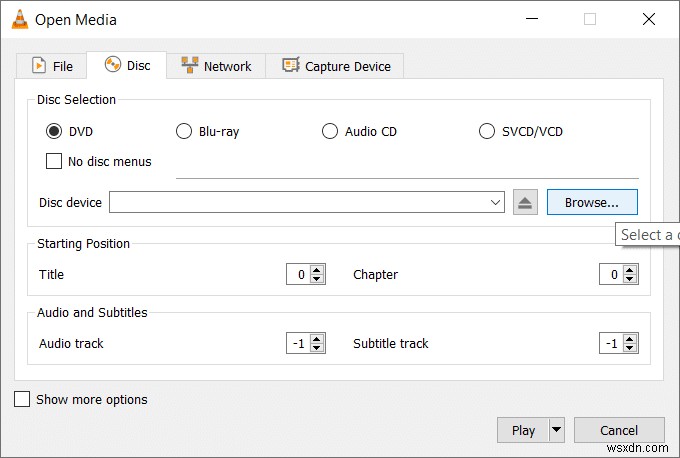Switch to the Disc tab
The width and height of the screenshot is (680, 458).
click(127, 66)
